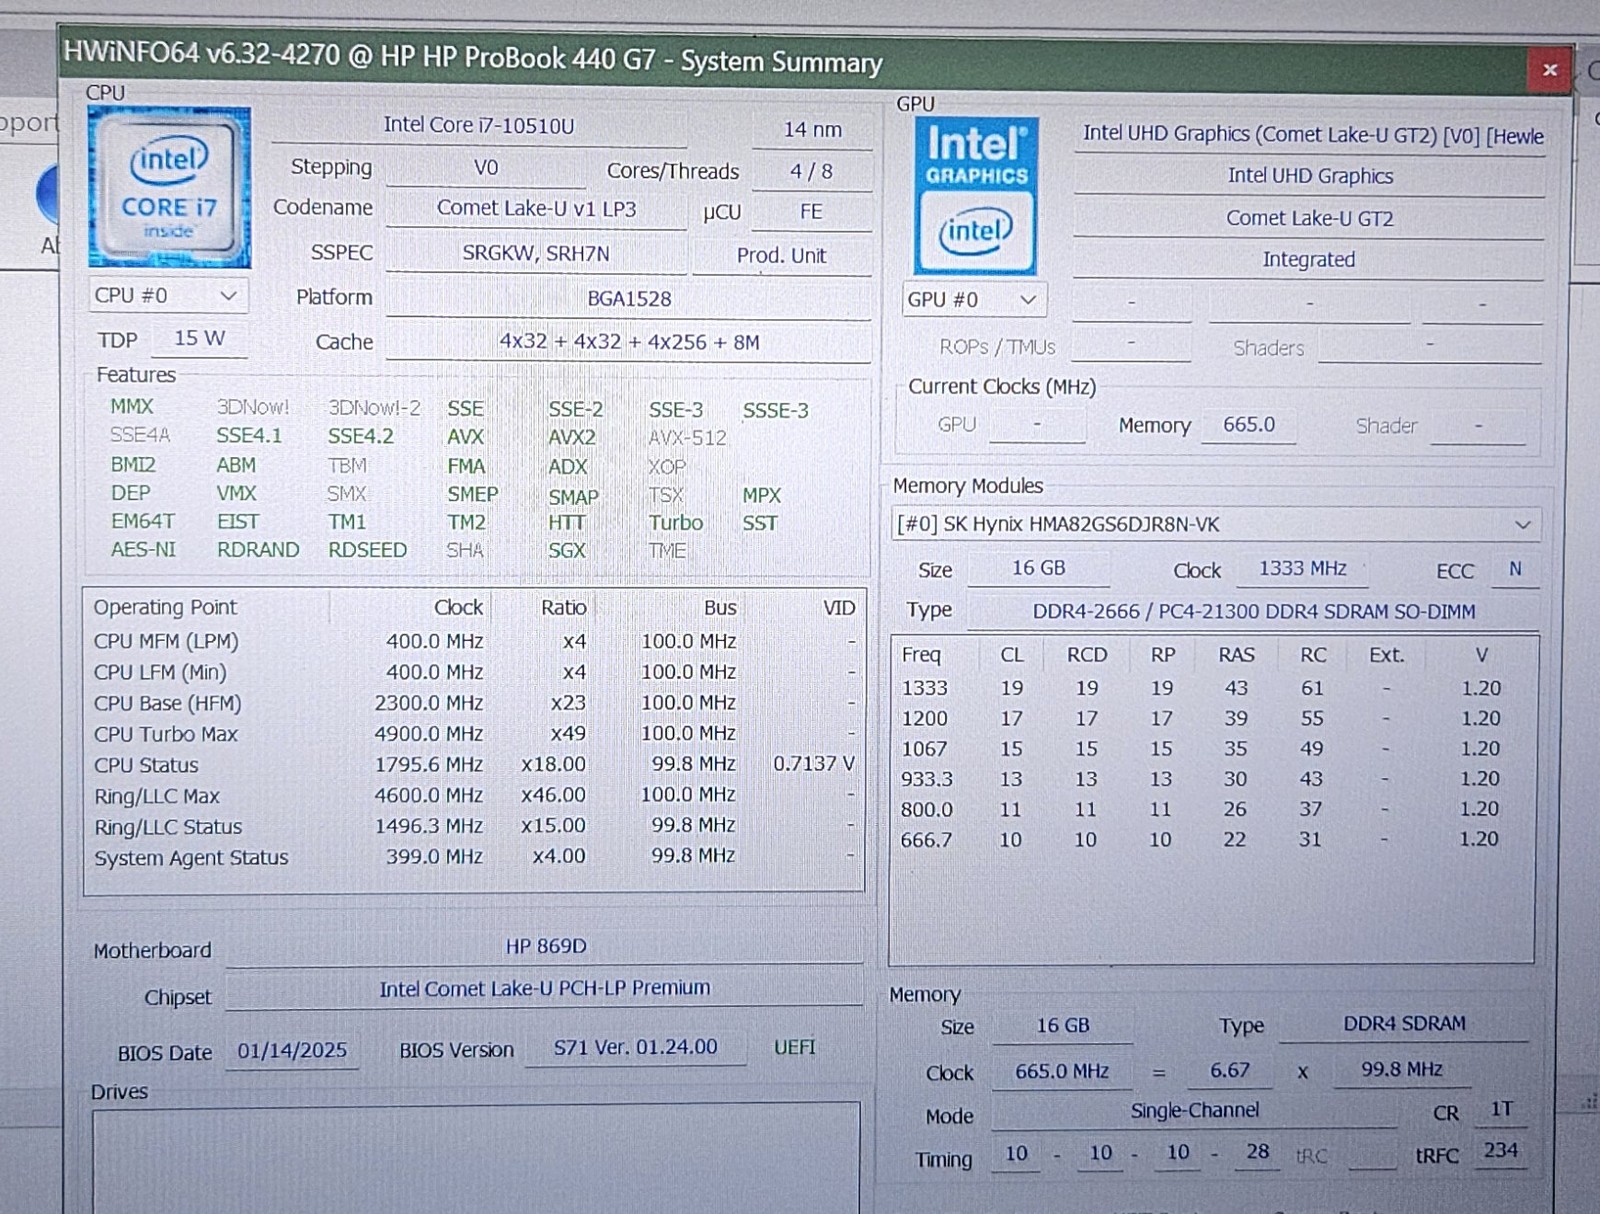Select the CPU MFM (LPM) operating point row

(474, 642)
